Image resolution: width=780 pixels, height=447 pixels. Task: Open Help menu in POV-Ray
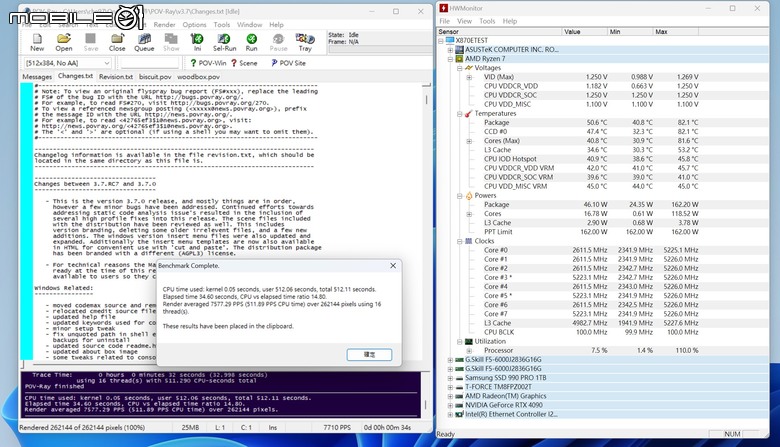click(x=276, y=24)
